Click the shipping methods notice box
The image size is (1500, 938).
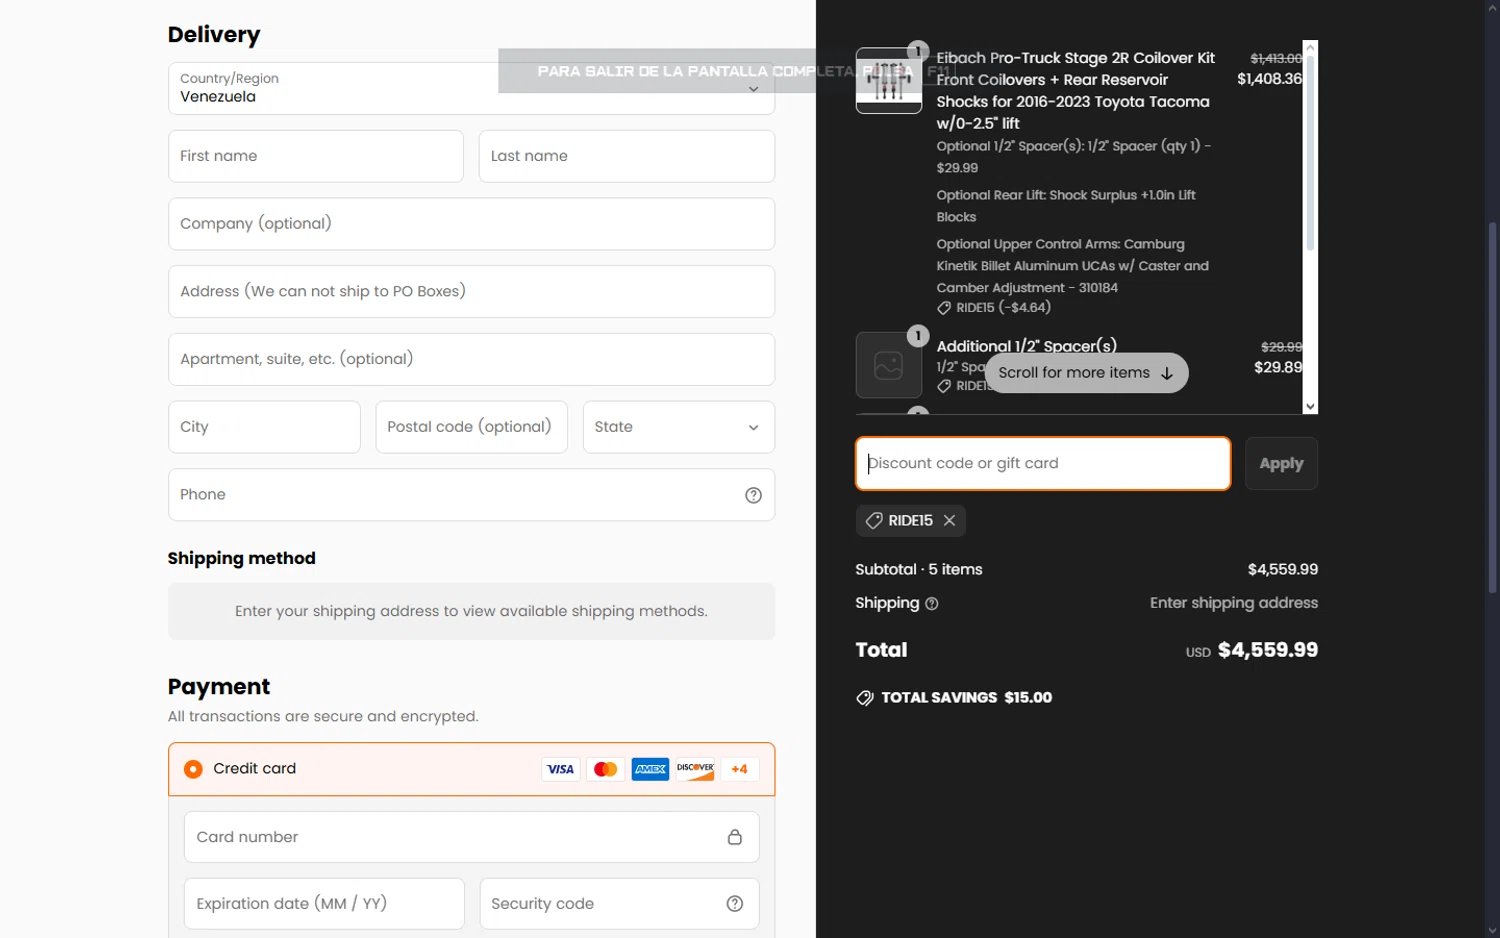click(x=471, y=612)
